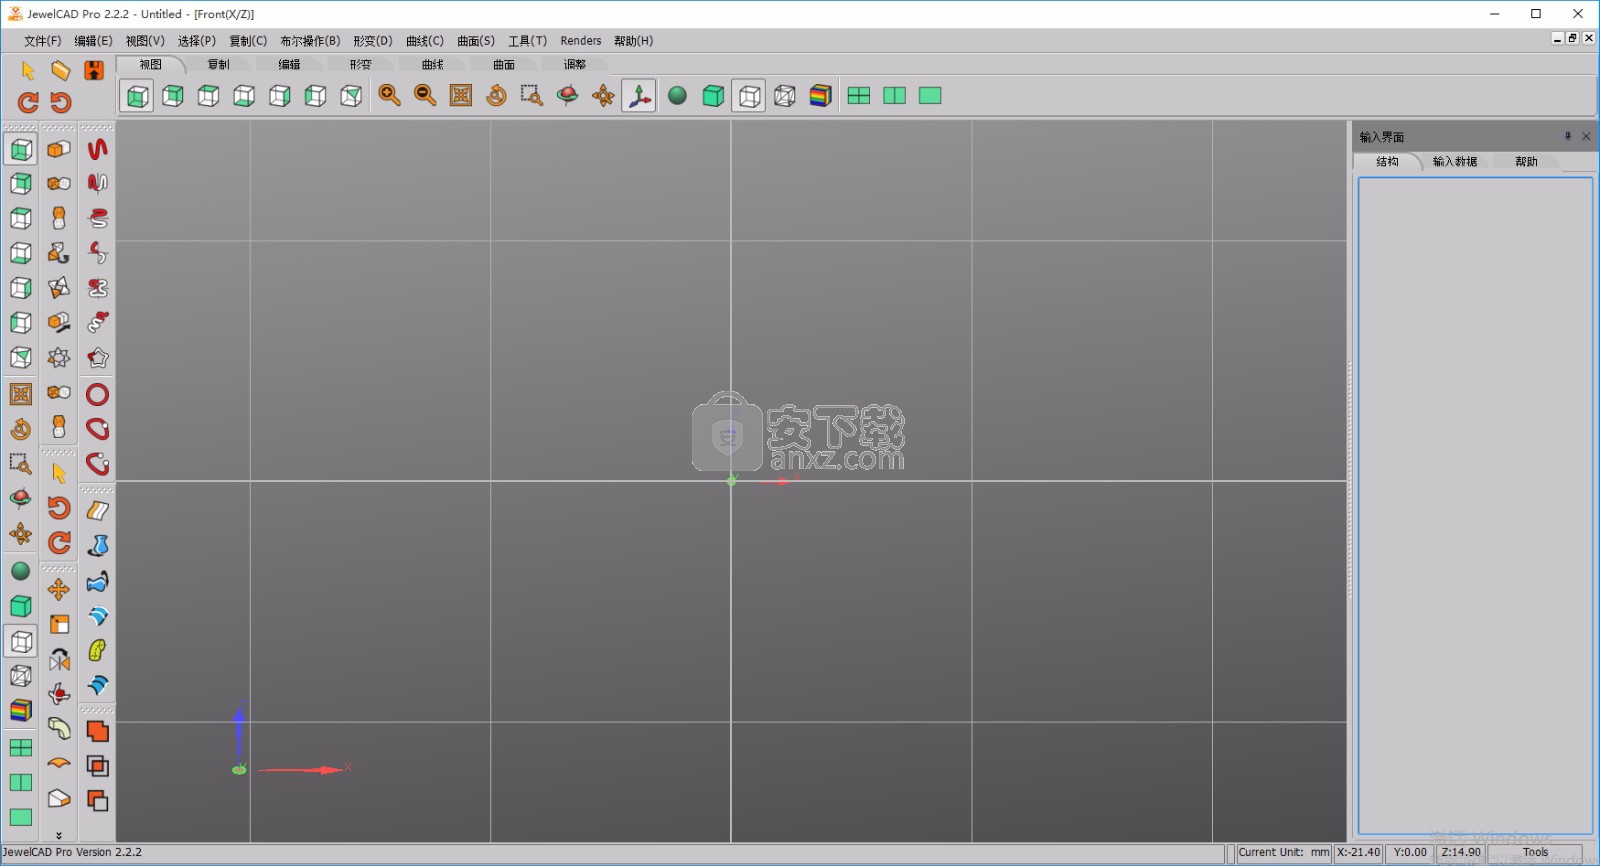Open the 曲线(C) menu
Image resolution: width=1600 pixels, height=866 pixels.
tap(425, 41)
